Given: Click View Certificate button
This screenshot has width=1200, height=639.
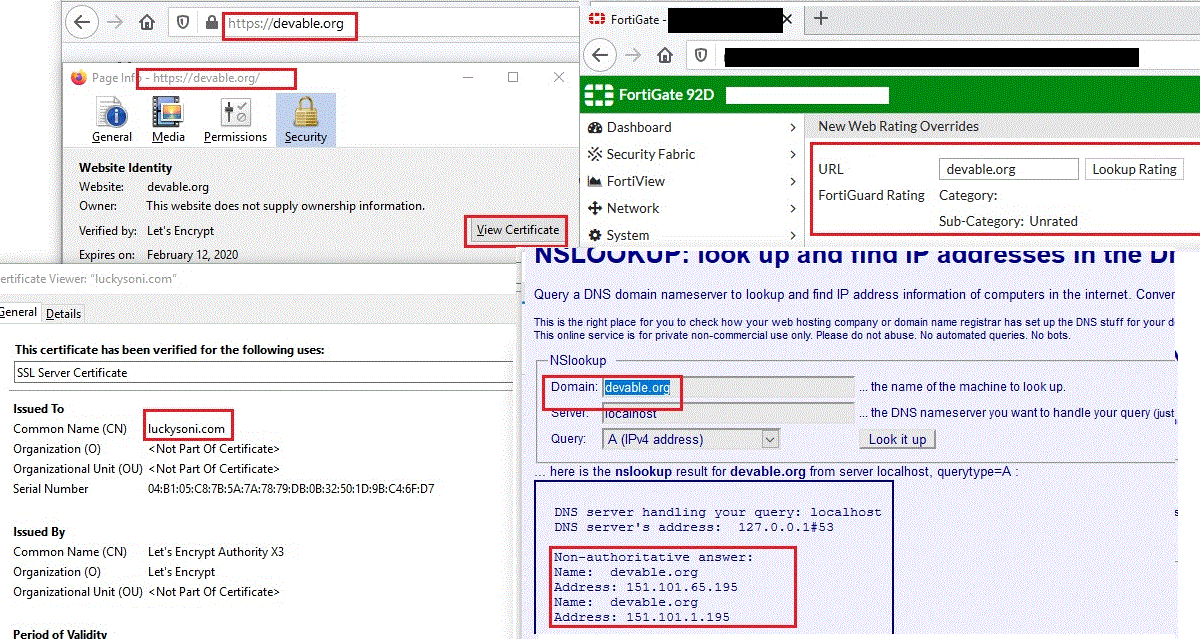Looking at the screenshot, I should coord(517,230).
